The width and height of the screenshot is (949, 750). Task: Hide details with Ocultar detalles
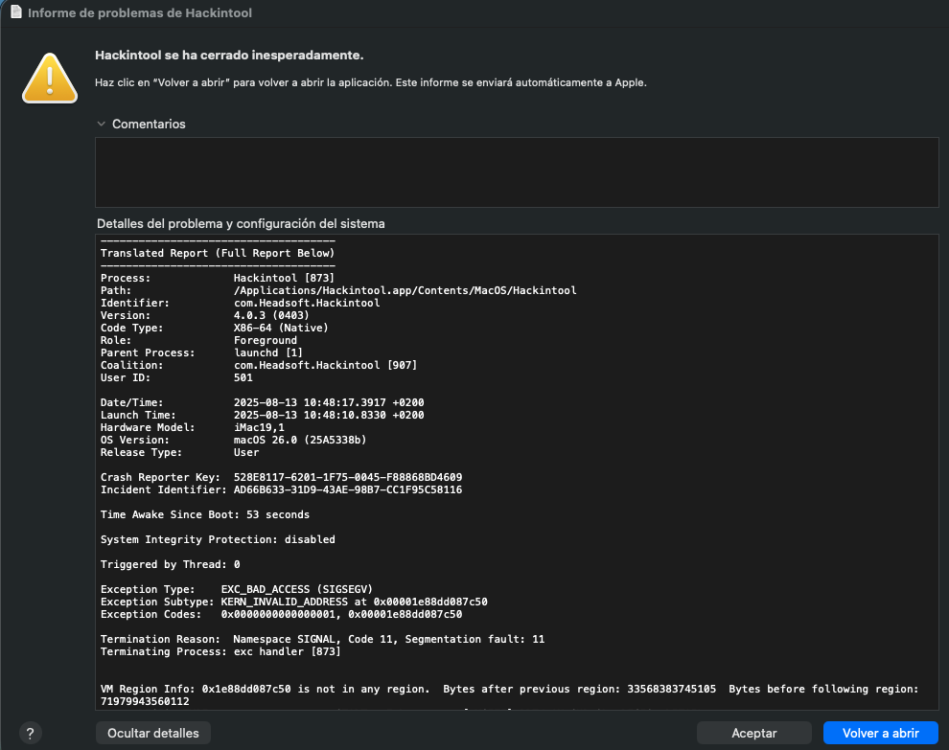[153, 733]
